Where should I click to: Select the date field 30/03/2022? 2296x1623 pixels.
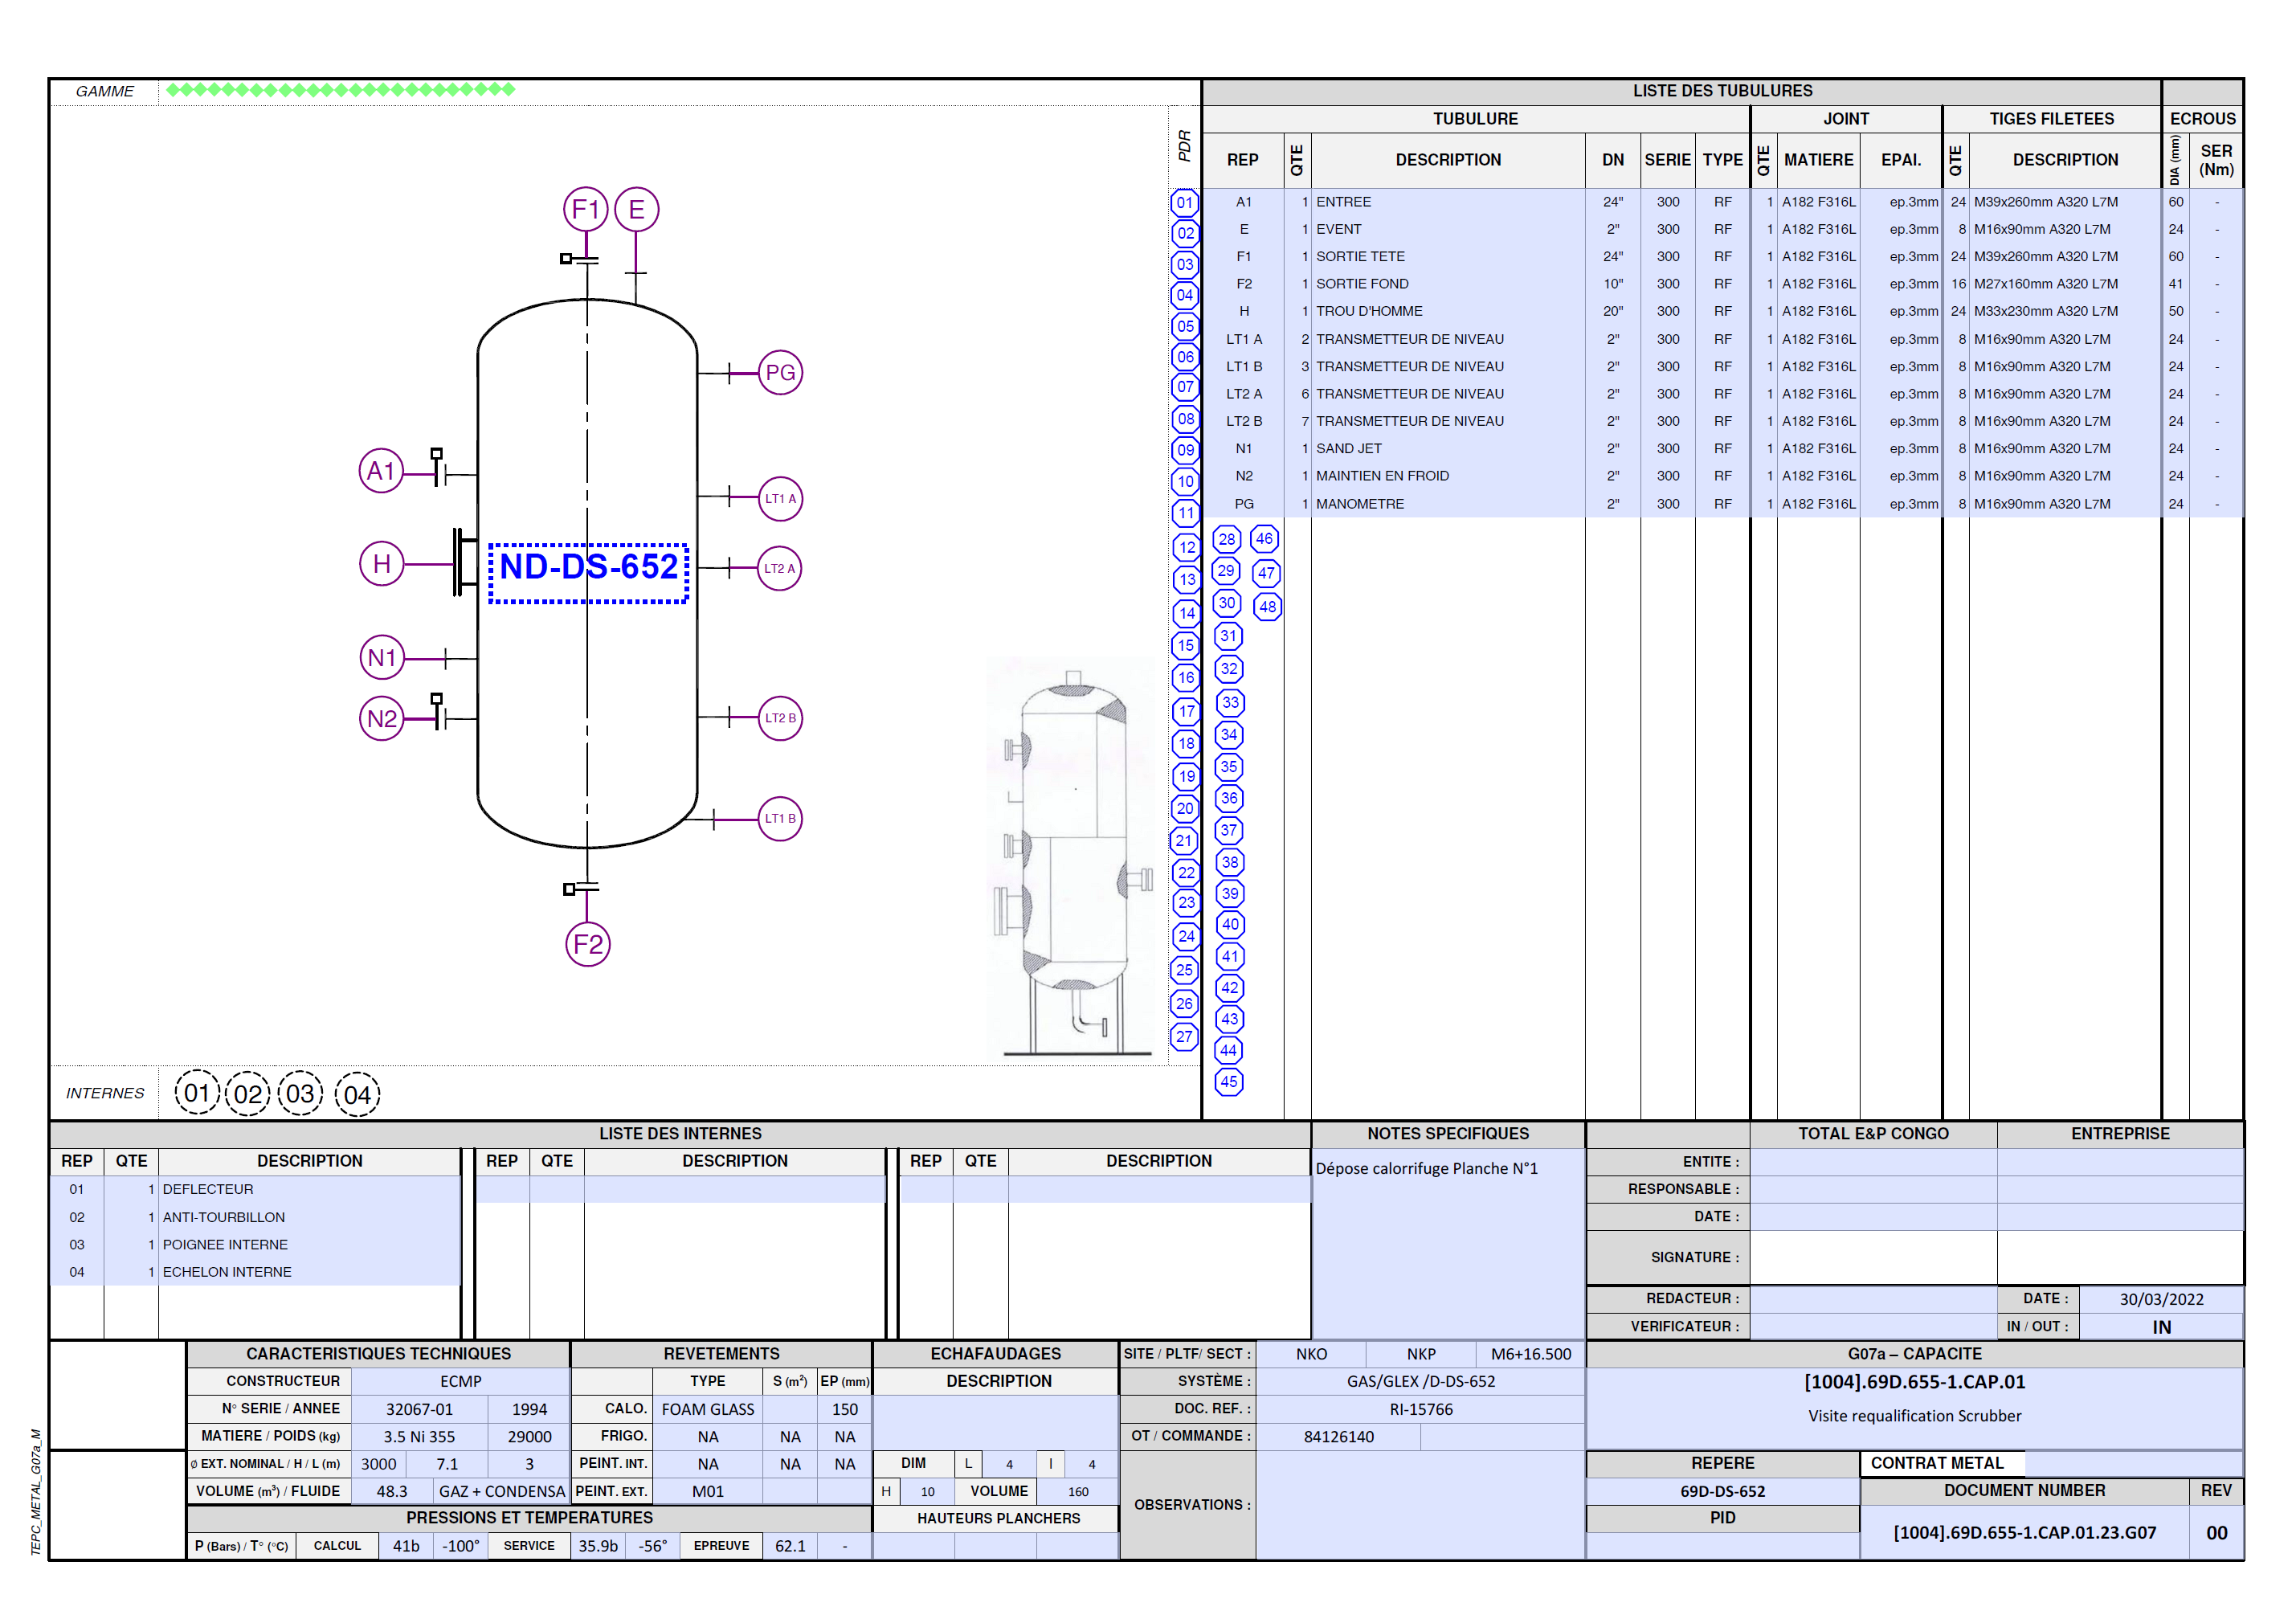pyautogui.click(x=2160, y=1298)
